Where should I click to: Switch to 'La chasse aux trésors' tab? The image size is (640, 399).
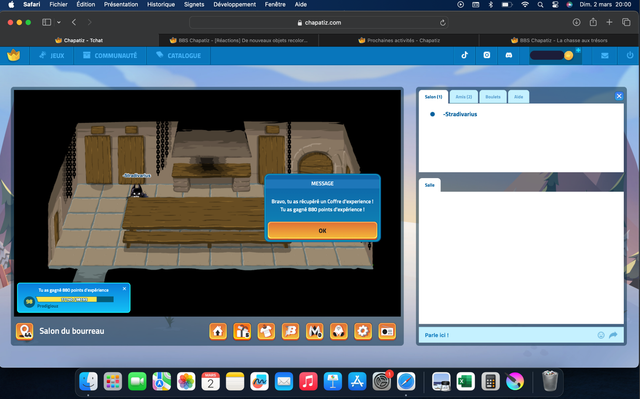(559, 40)
